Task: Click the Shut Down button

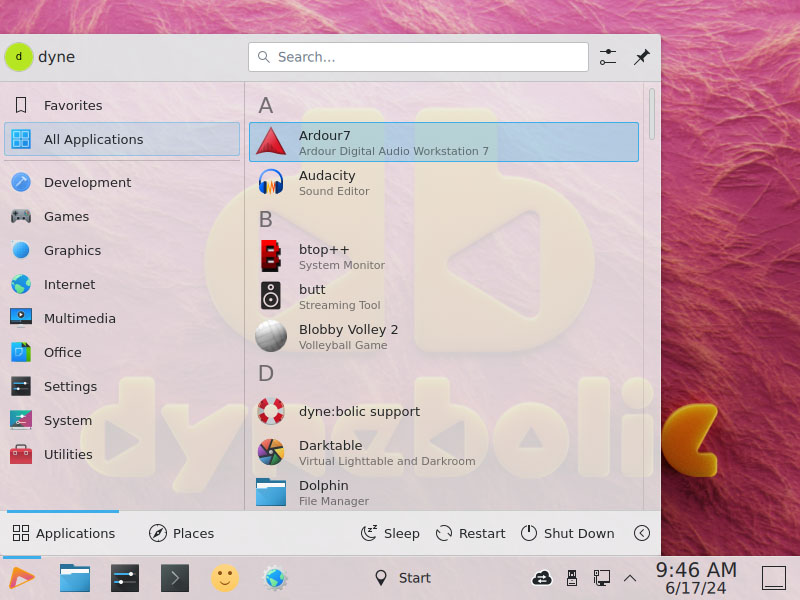Action: (x=567, y=533)
